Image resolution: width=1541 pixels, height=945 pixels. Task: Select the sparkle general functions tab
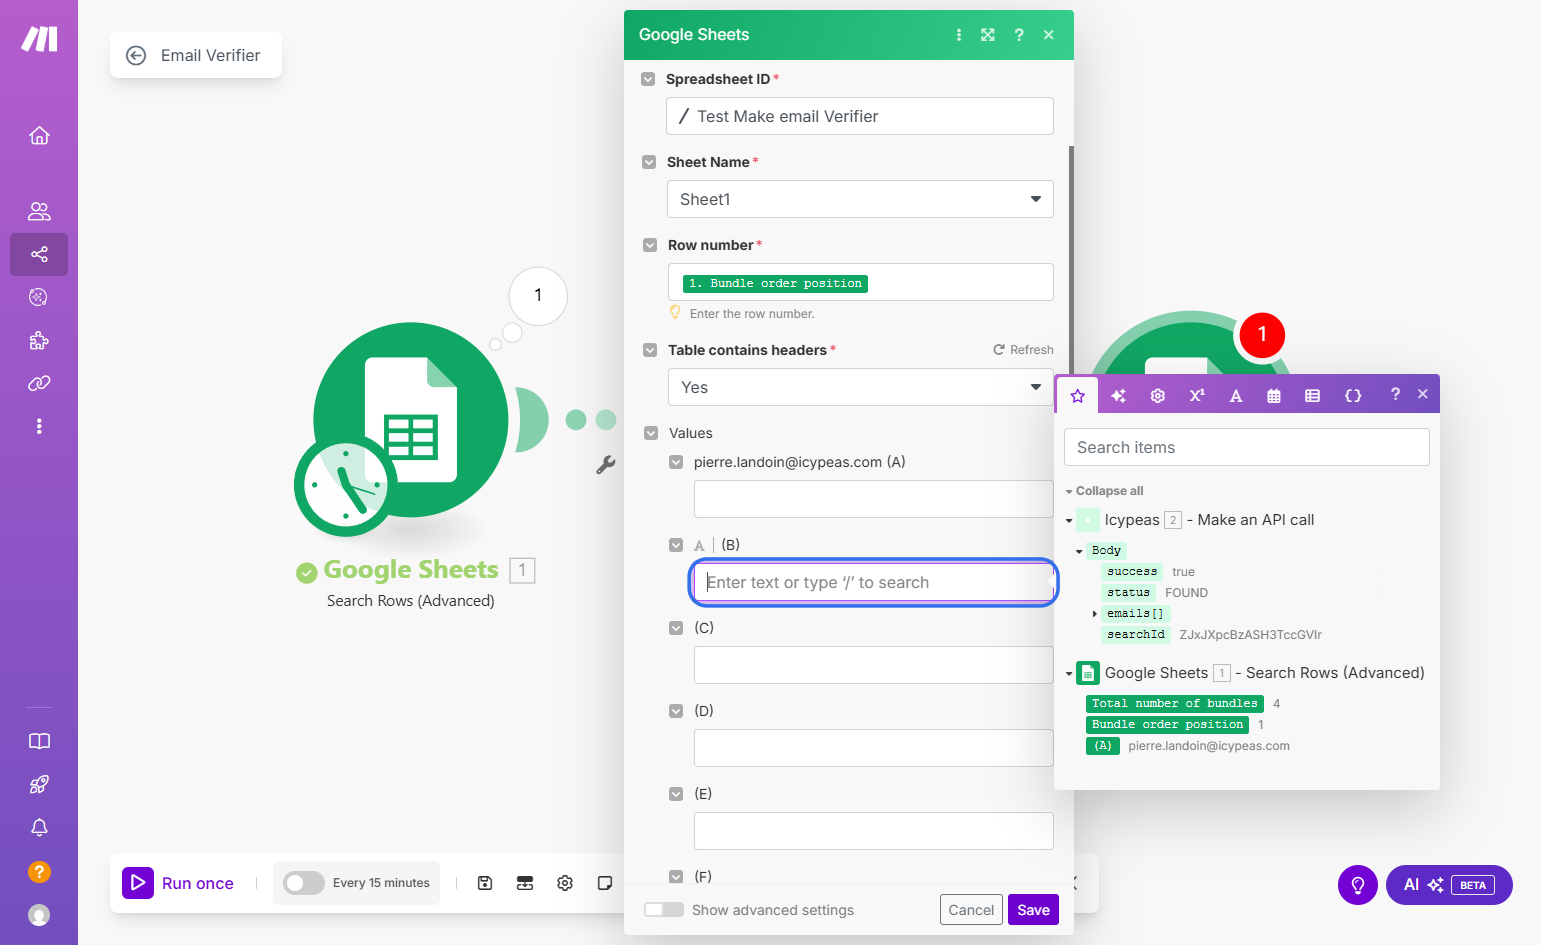pyautogui.click(x=1119, y=396)
